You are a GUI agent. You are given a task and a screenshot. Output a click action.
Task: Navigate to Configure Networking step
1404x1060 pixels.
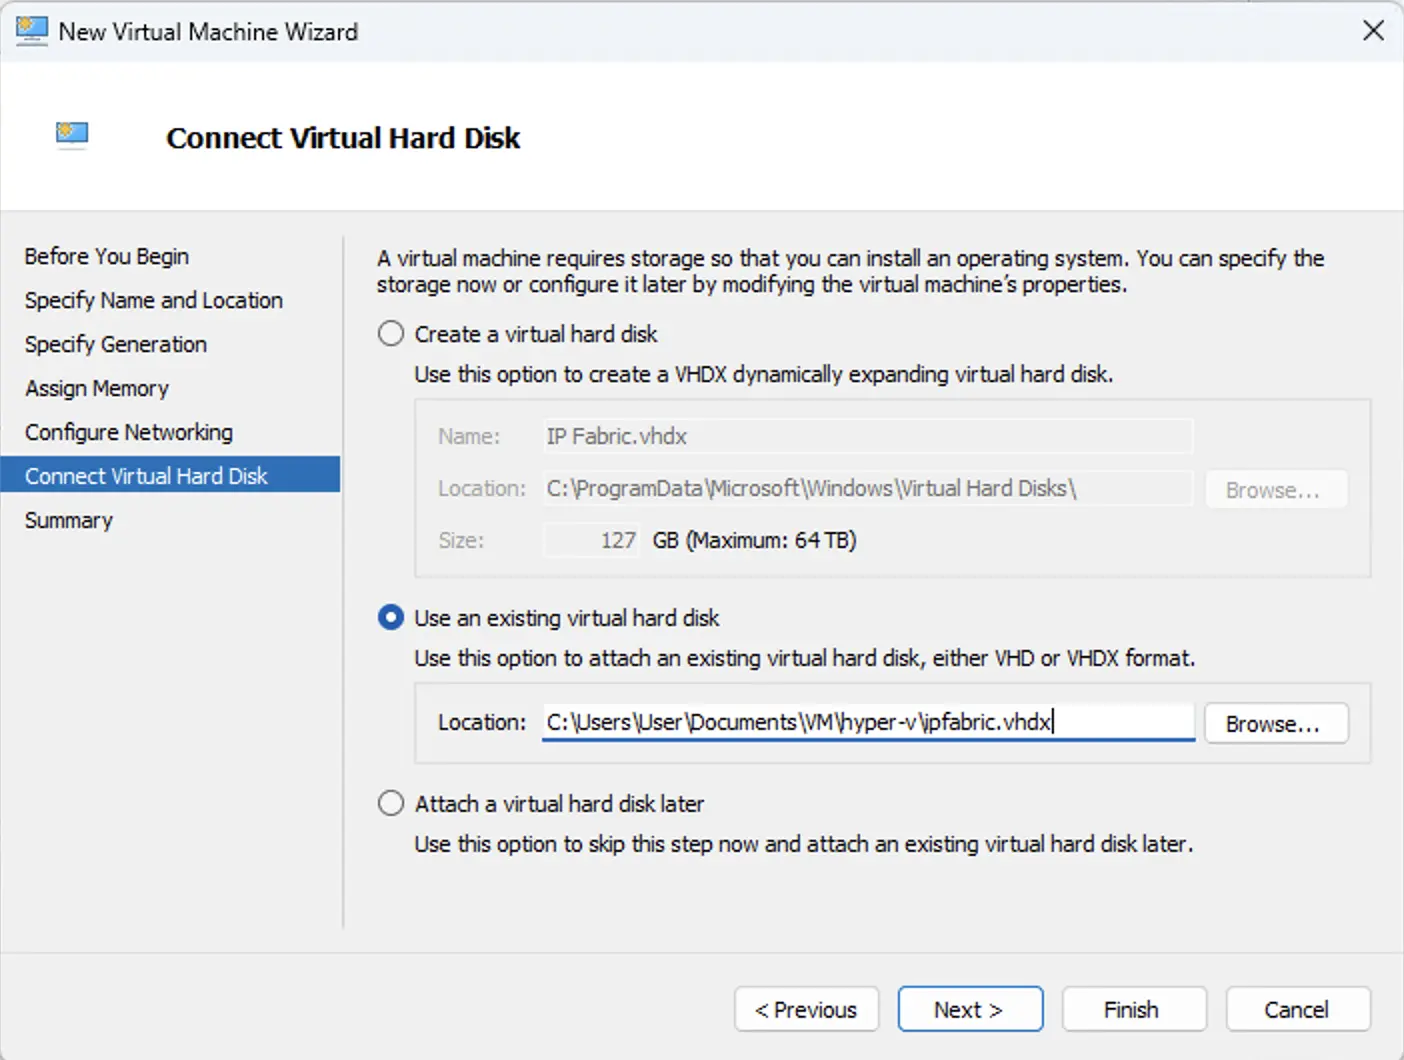click(x=128, y=432)
